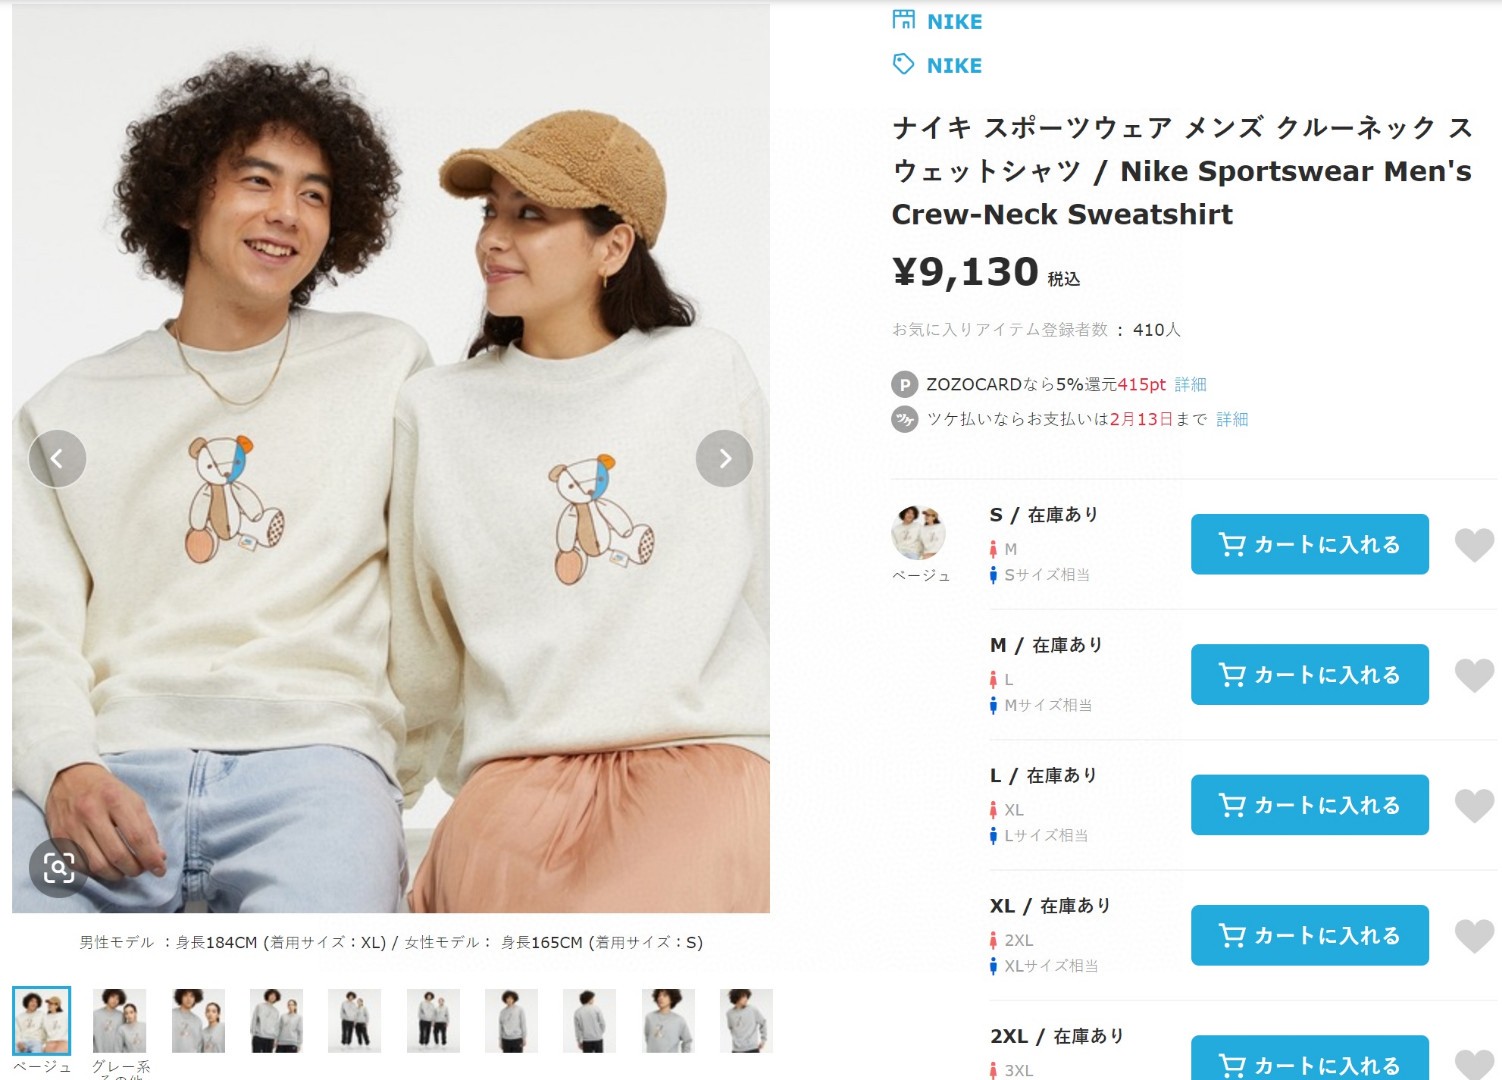Toggle the heart for size L
Screen dimensions: 1502x1080
pos(1474,805)
